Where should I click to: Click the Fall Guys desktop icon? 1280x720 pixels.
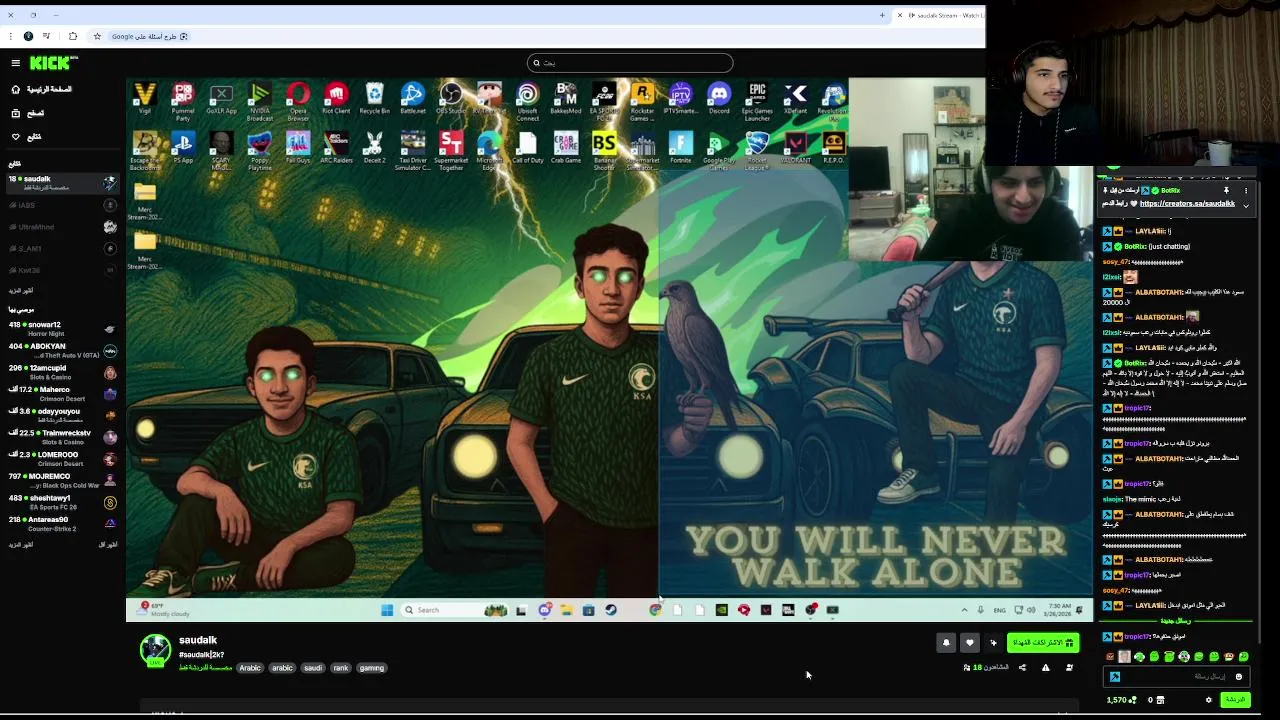[x=298, y=148]
